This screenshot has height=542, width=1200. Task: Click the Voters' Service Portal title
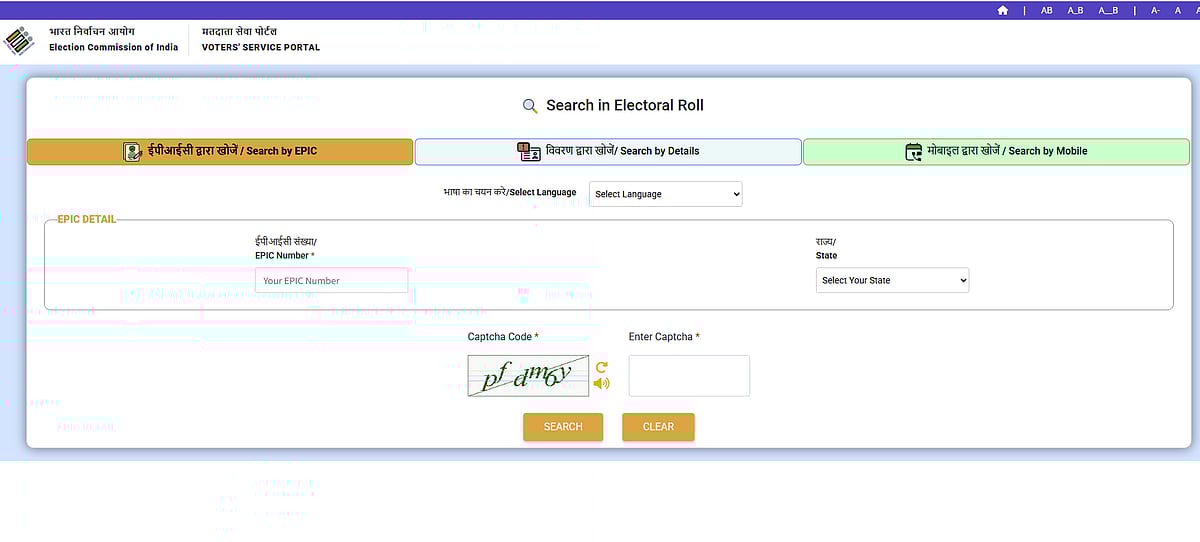[x=261, y=47]
